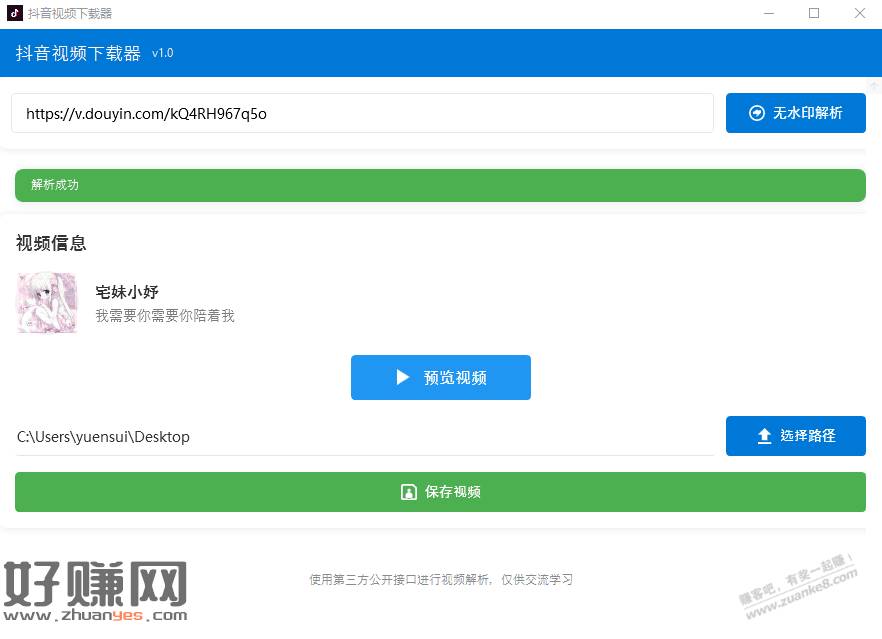
Task: Click the save path field showing Desktop
Action: [364, 437]
